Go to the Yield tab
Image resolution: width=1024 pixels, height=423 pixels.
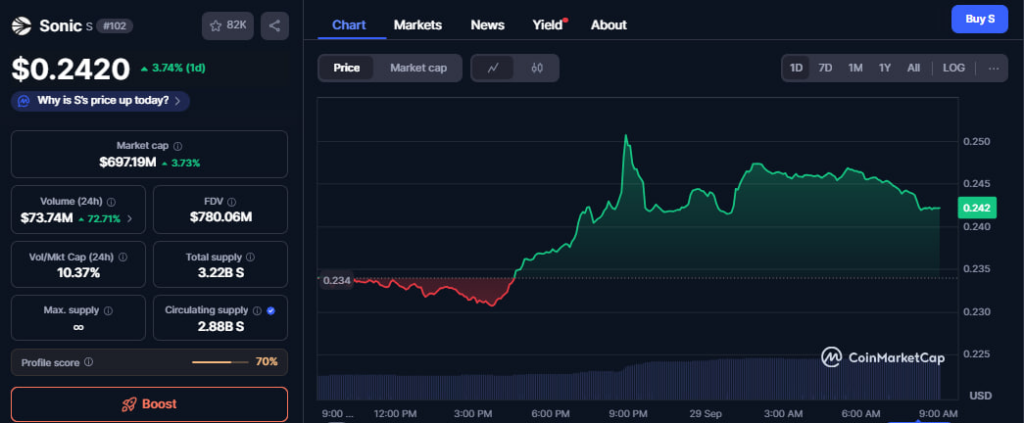(549, 25)
